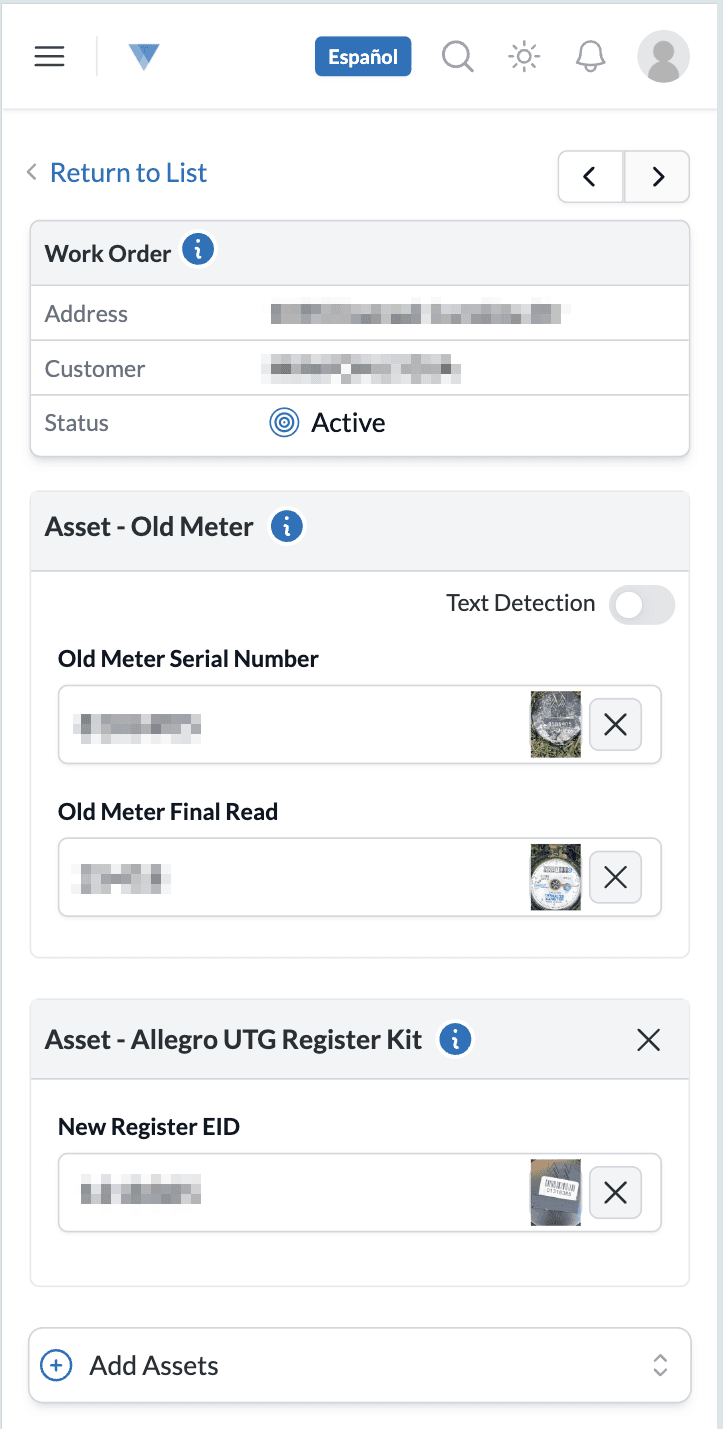The width and height of the screenshot is (723, 1429).
Task: Click the Allegro UTG Register Kit info icon
Action: point(455,1039)
